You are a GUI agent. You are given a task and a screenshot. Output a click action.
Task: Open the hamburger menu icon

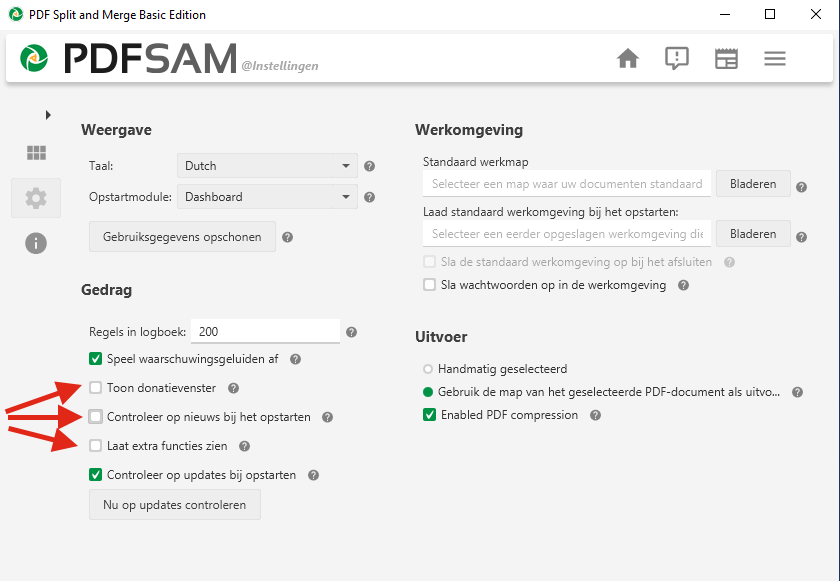pyautogui.click(x=775, y=59)
